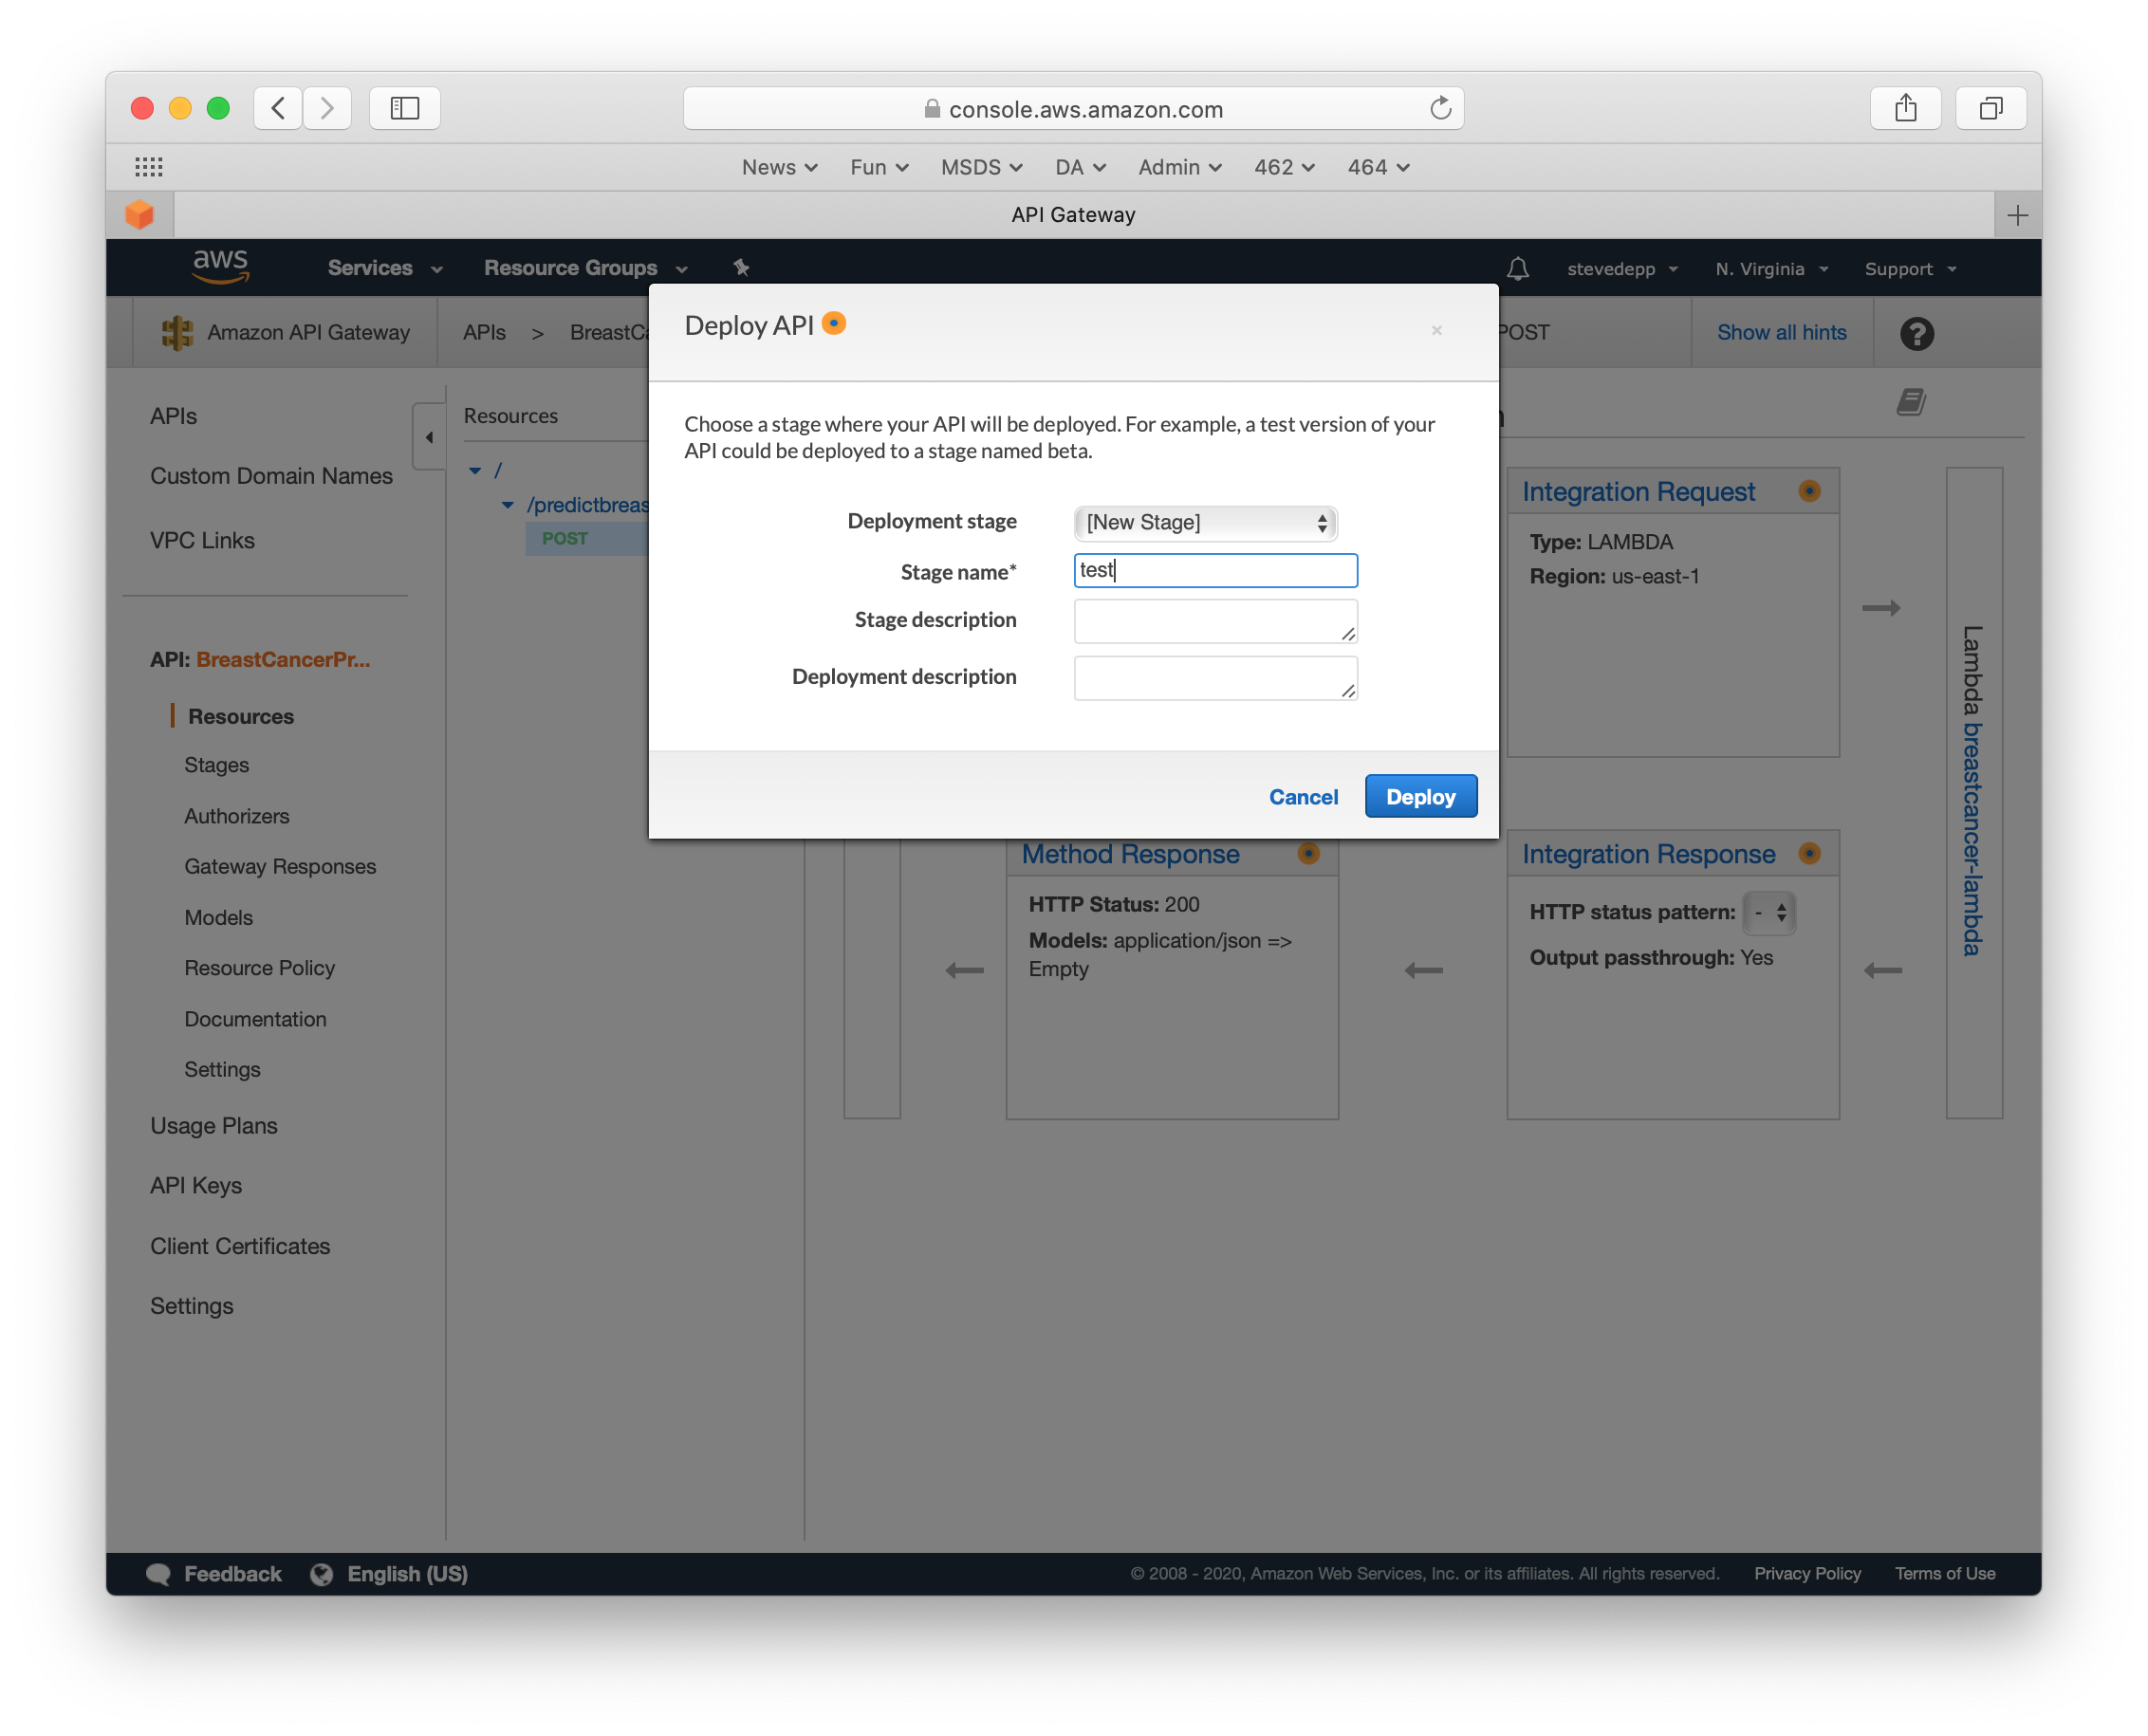Open the Integration Request link
The width and height of the screenshot is (2148, 1736).
(1638, 491)
